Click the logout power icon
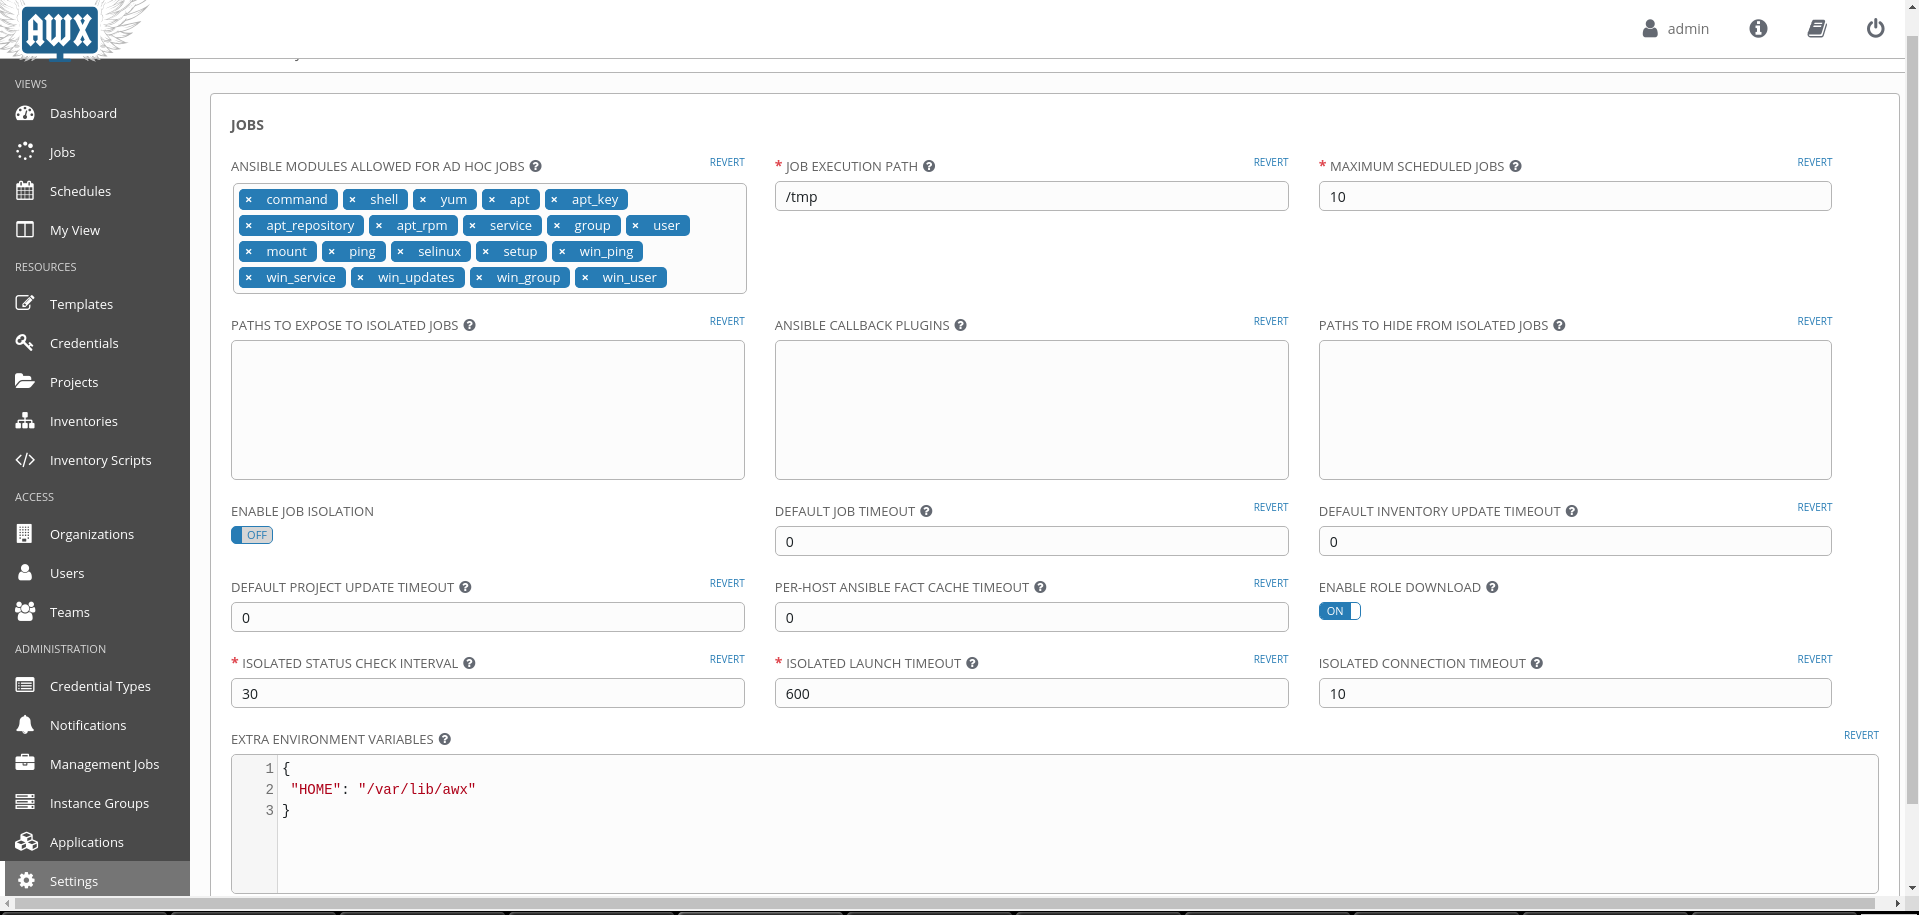The height and width of the screenshot is (915, 1919). [1876, 29]
